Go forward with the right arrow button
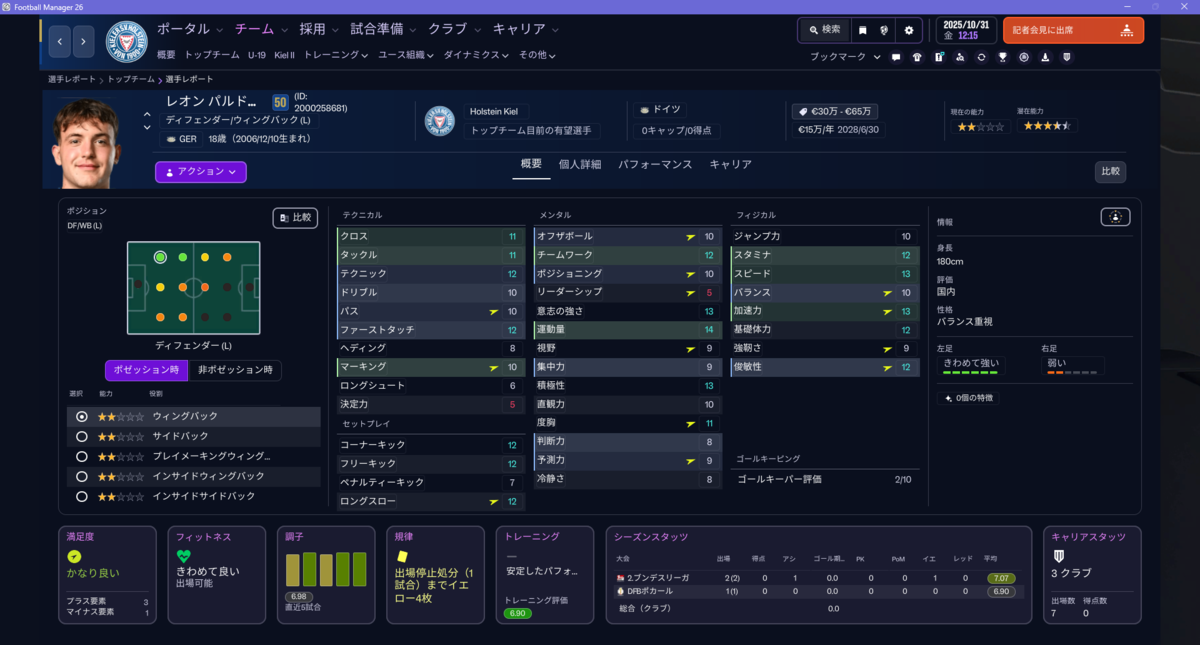1200x645 pixels. point(84,41)
